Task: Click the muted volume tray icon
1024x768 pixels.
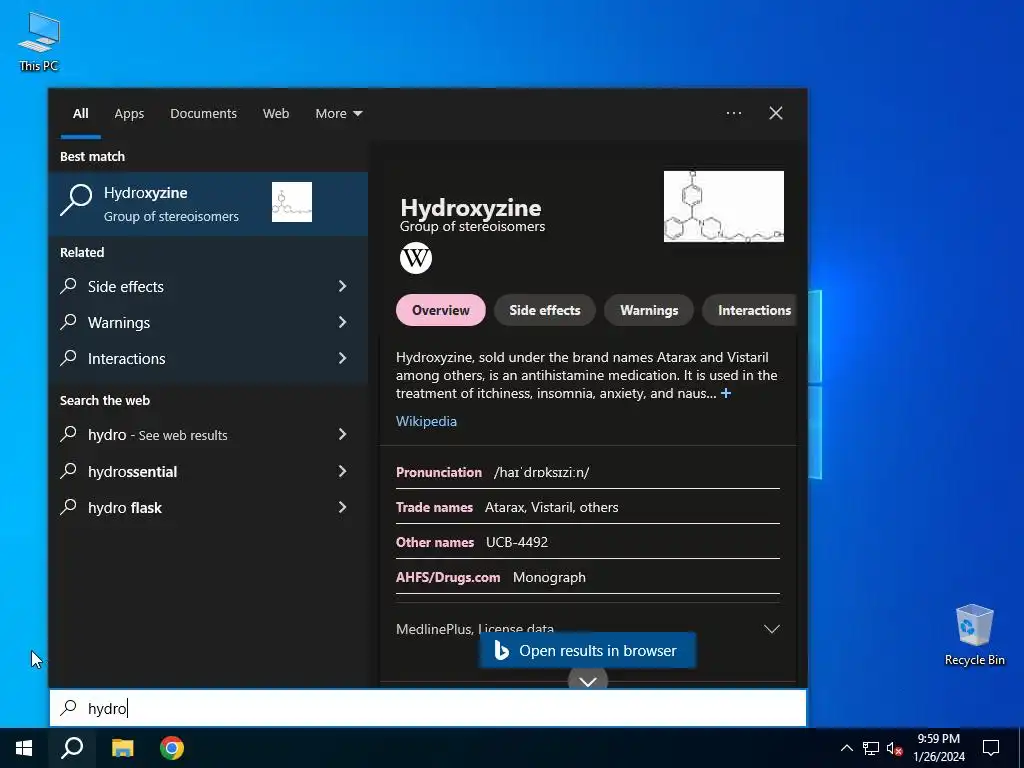Action: 894,748
